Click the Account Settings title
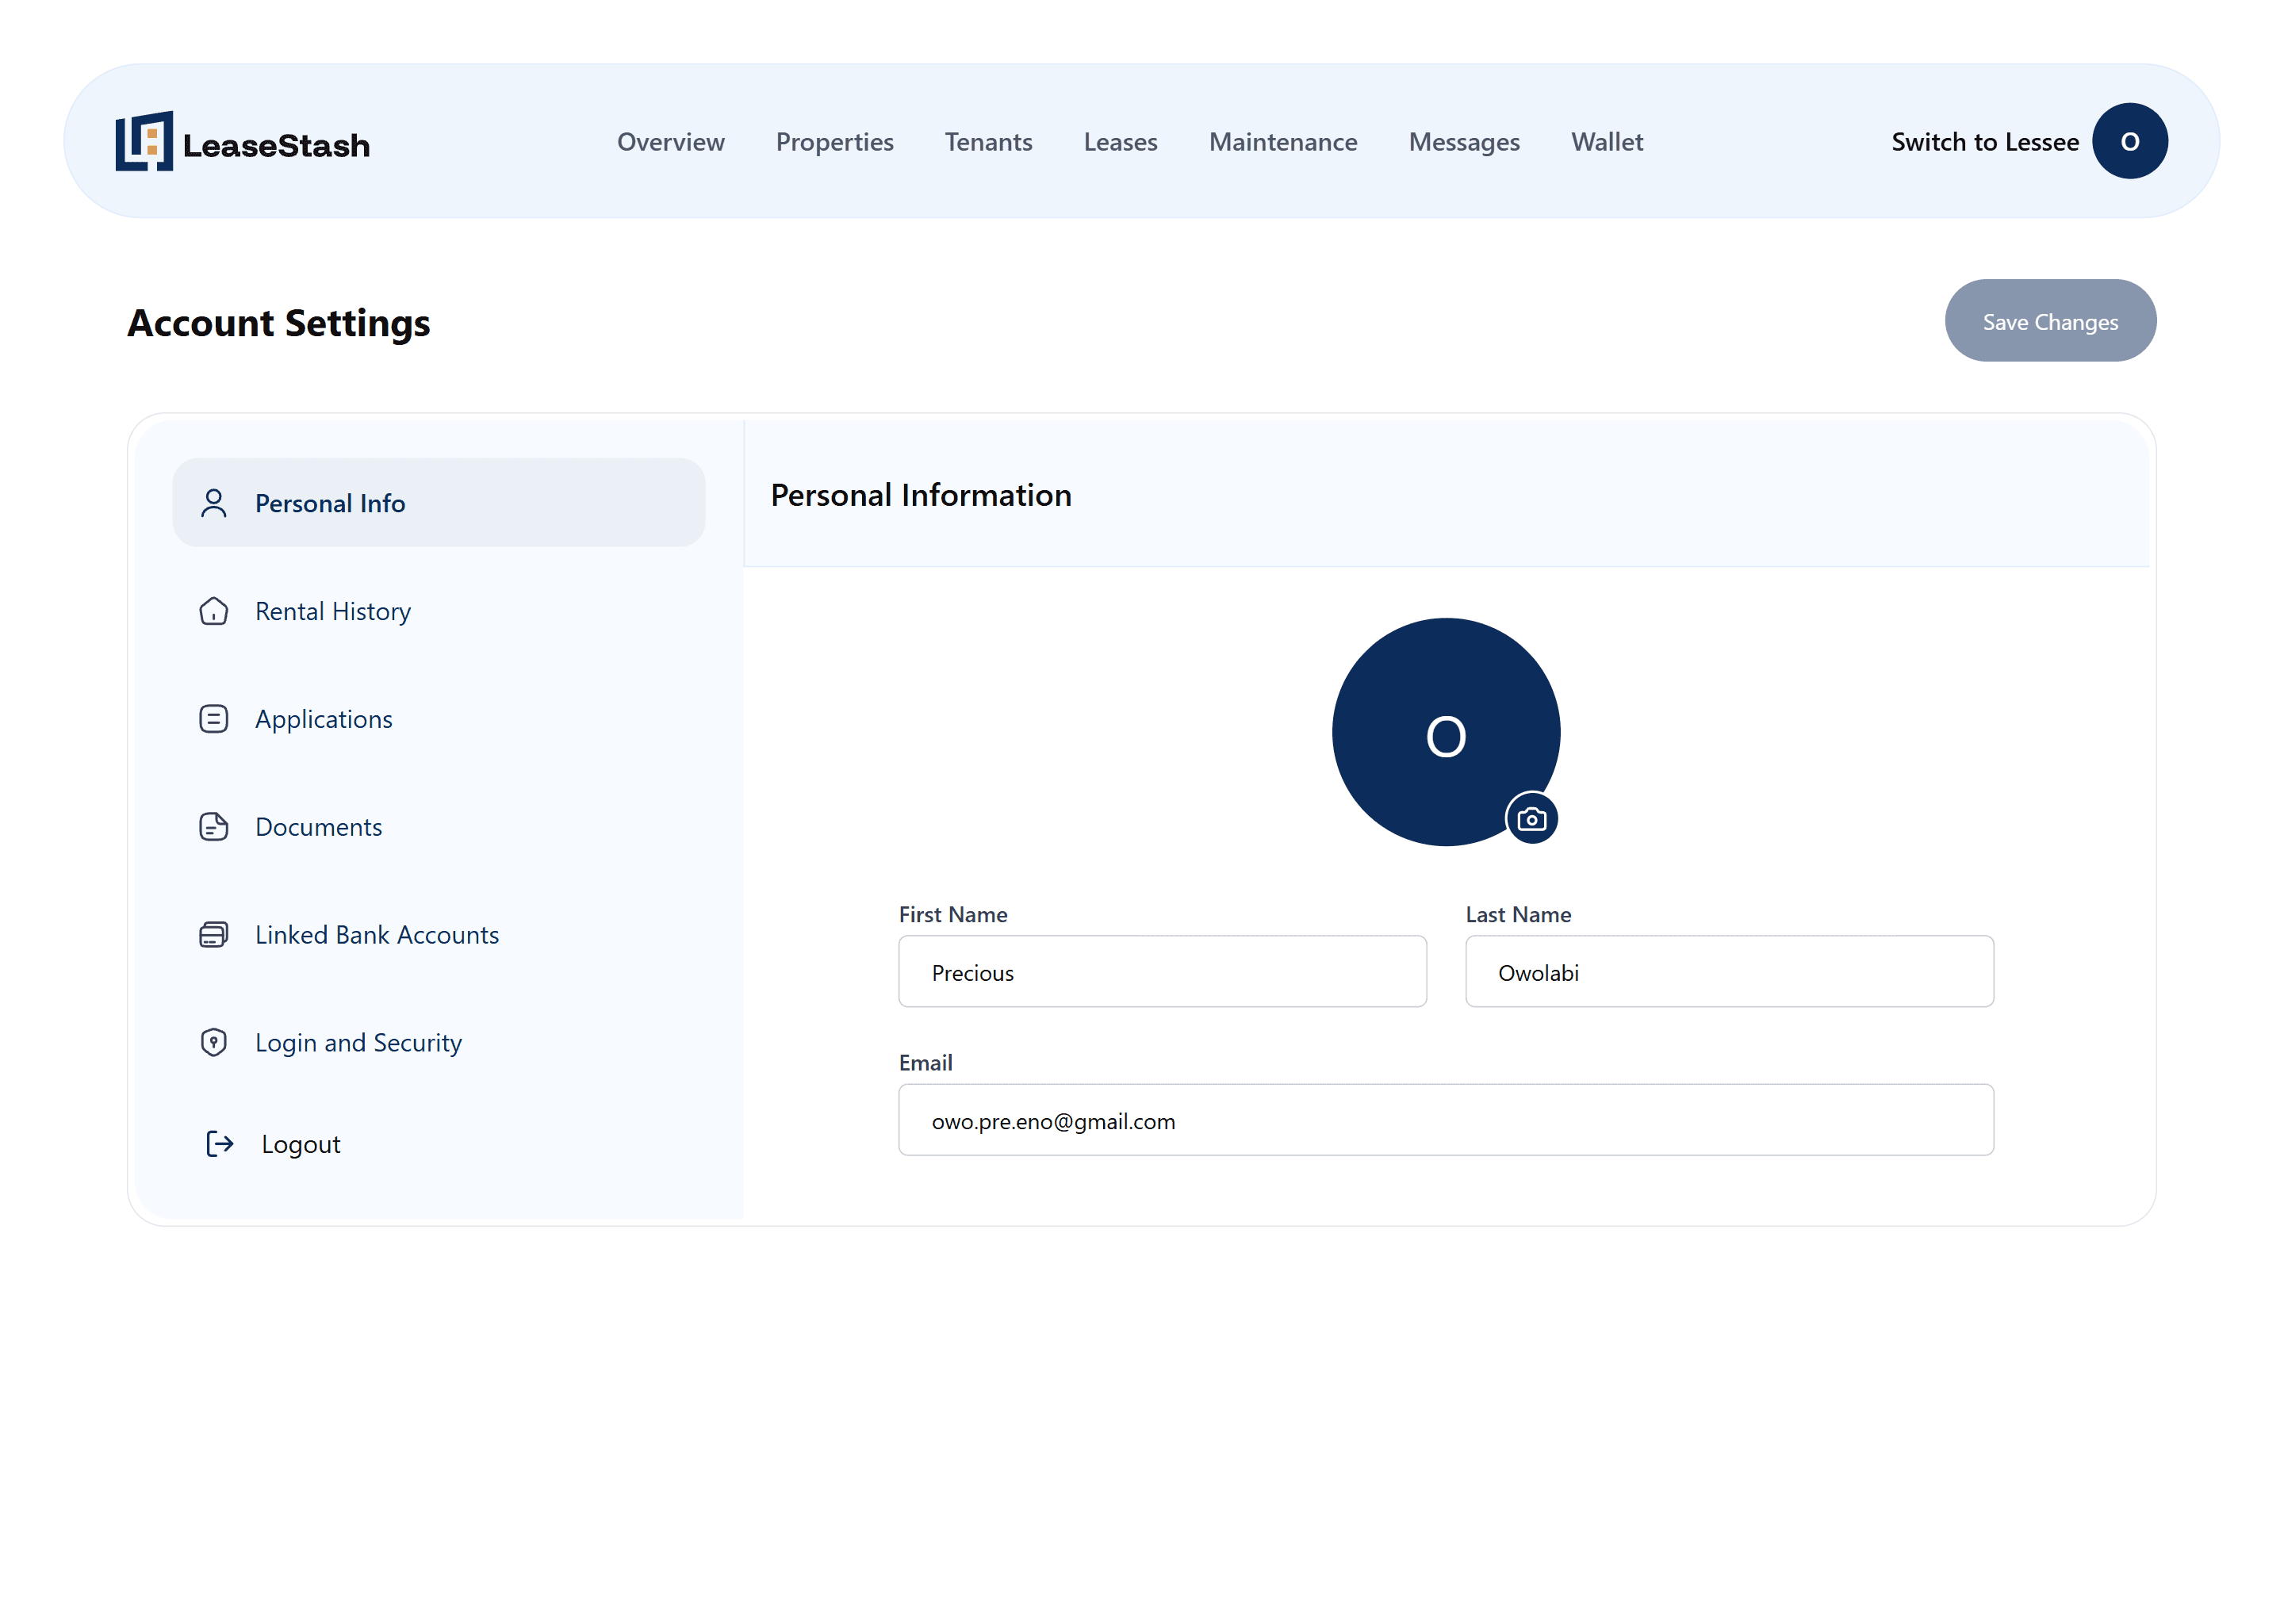Image resolution: width=2284 pixels, height=1624 pixels. (x=278, y=323)
